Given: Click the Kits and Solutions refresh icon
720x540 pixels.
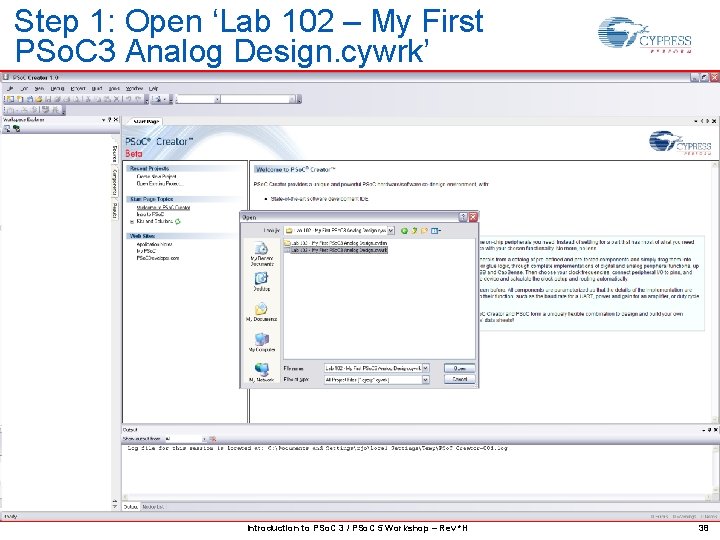Looking at the screenshot, I should 178,221.
